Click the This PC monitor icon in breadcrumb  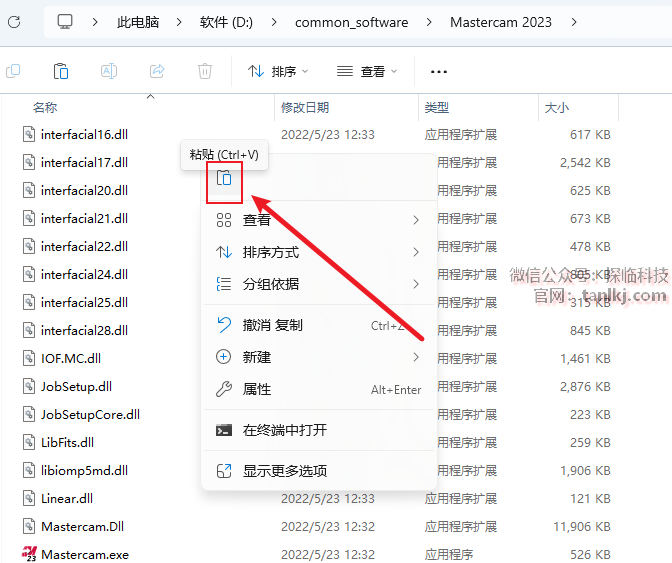click(65, 21)
